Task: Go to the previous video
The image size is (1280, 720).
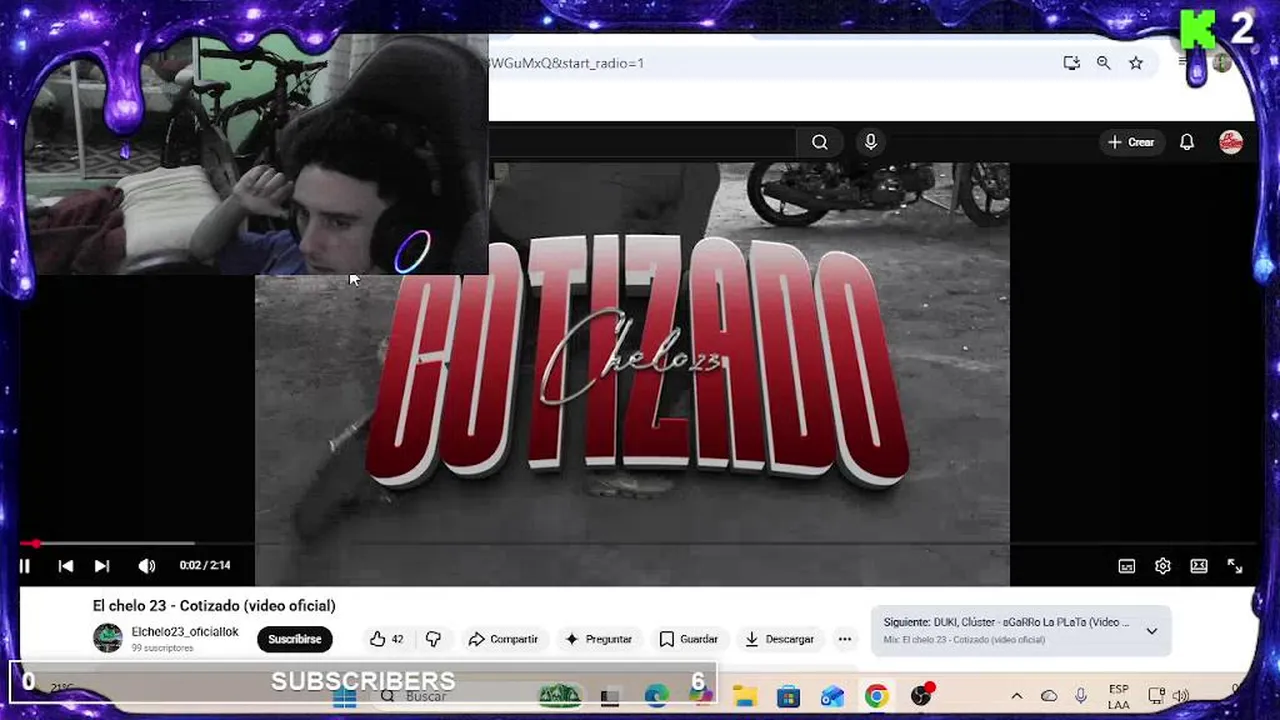Action: 65,566
